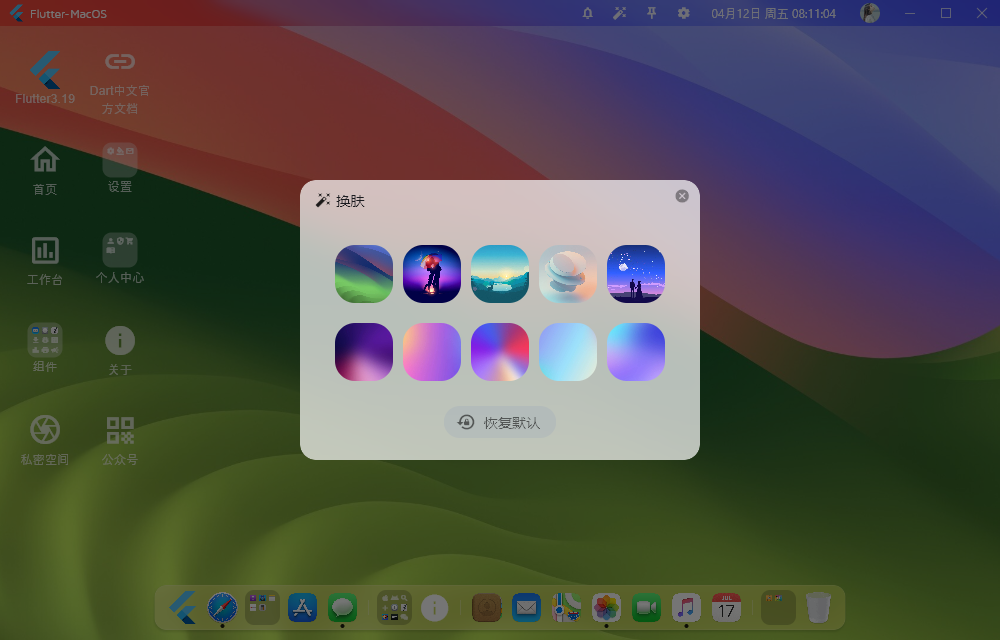
Task: Open the settings gear in the top bar
Action: point(683,13)
